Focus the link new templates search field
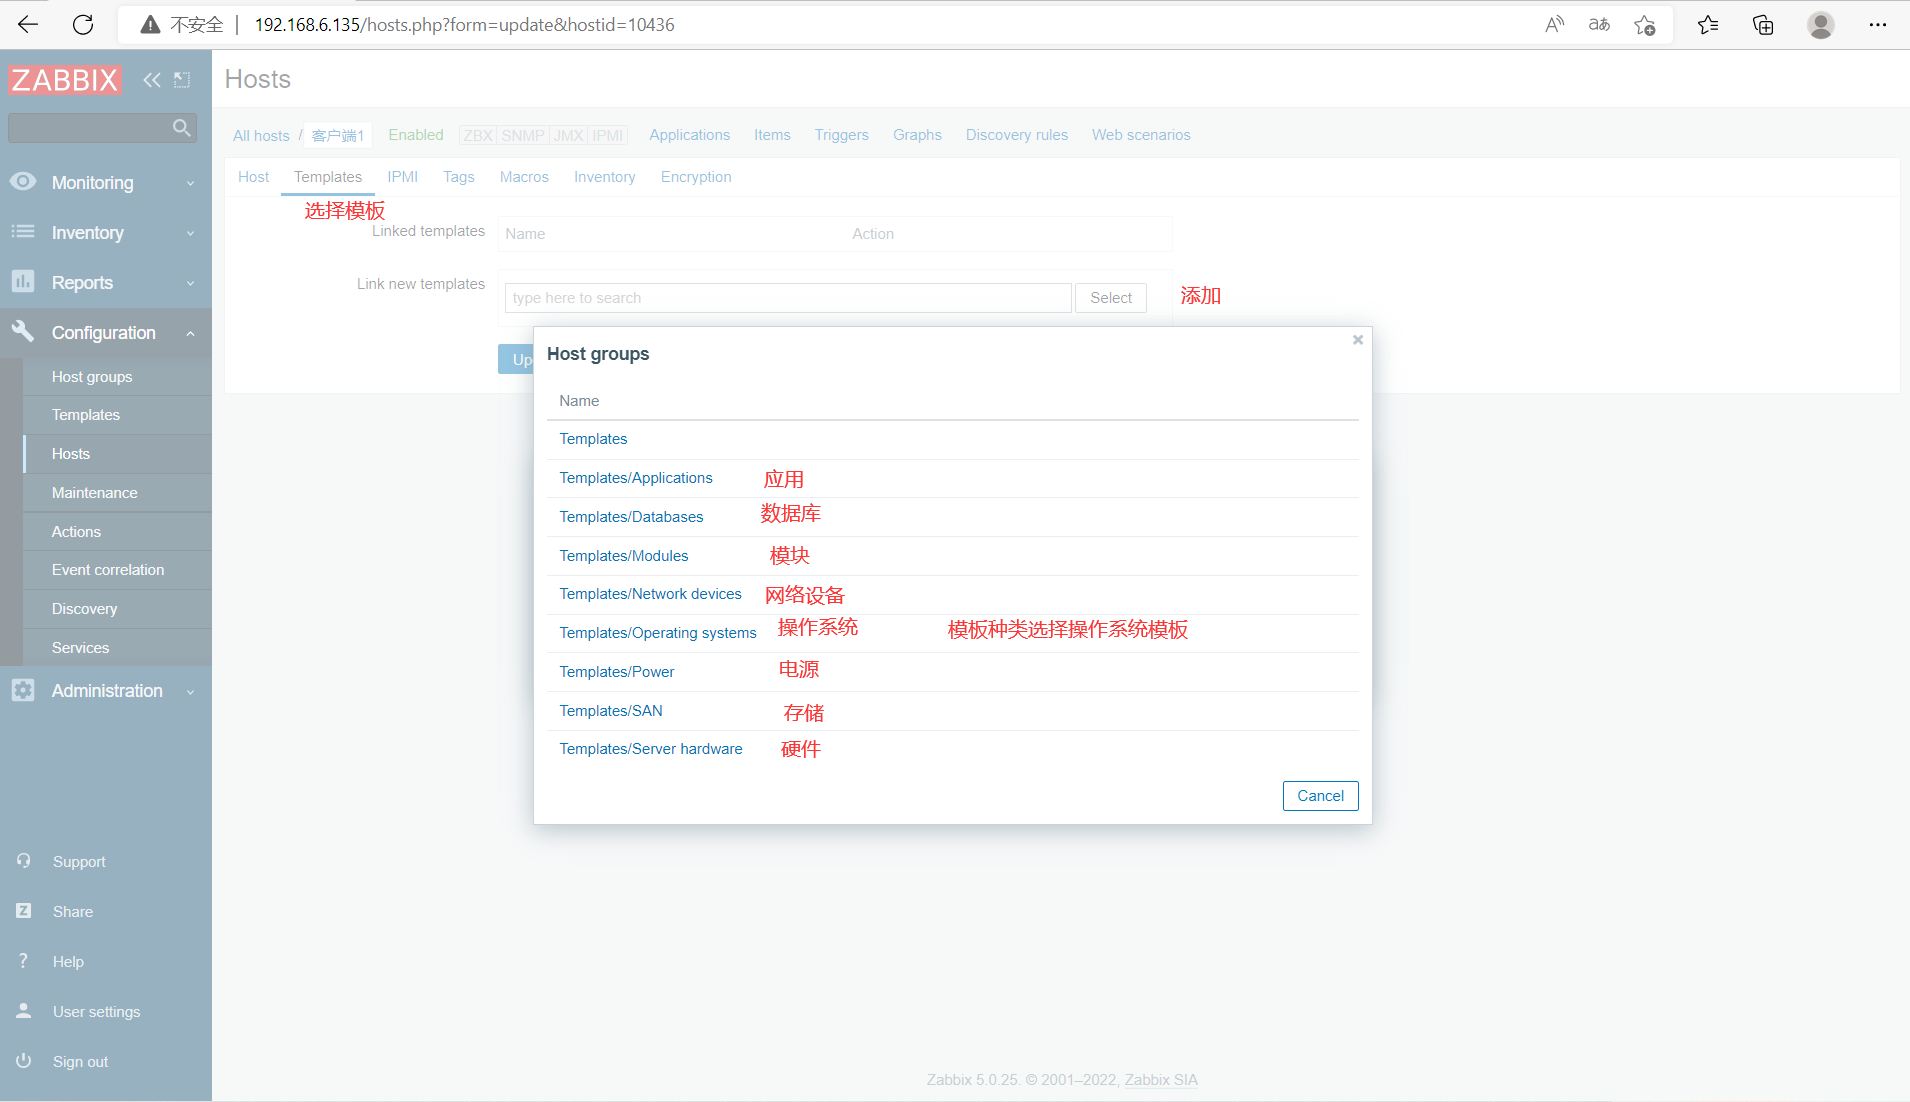 tap(788, 298)
